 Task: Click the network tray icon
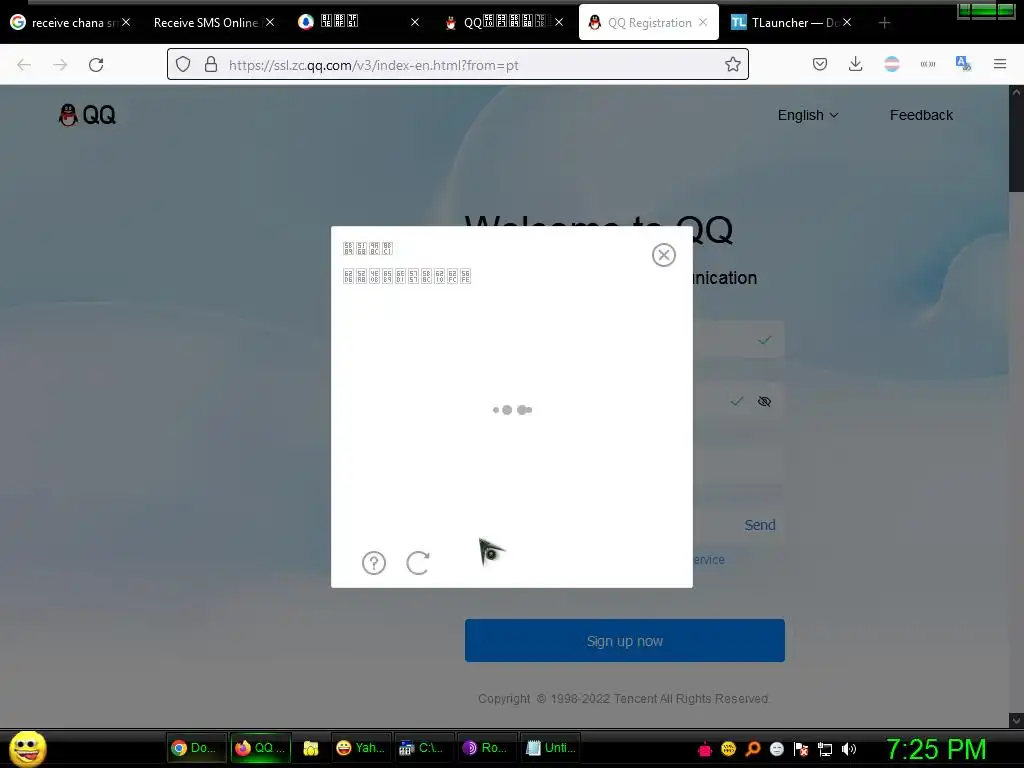click(825, 749)
